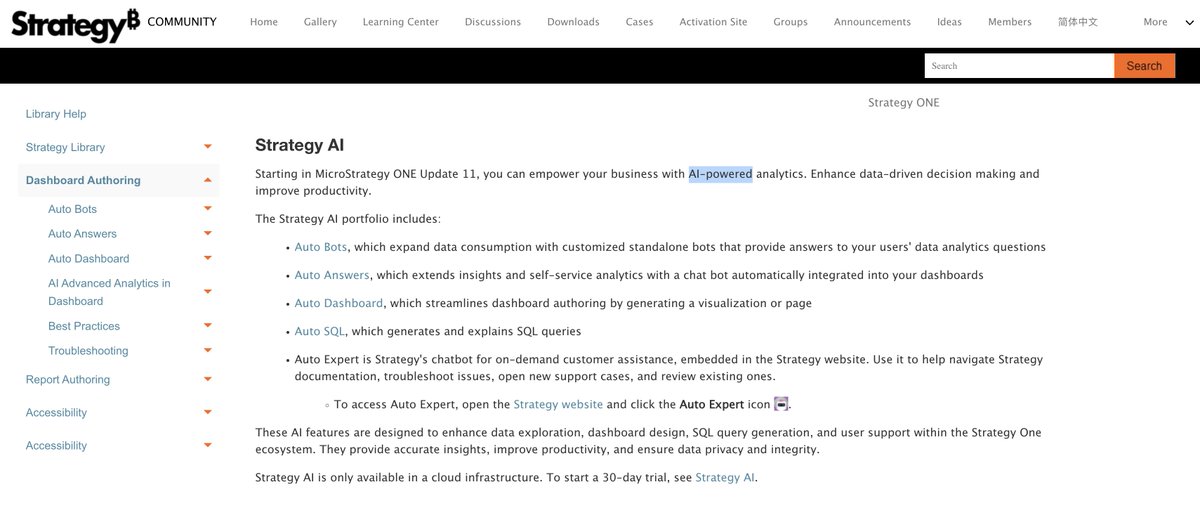Open Library Help in the sidebar
Image resolution: width=1200 pixels, height=520 pixels.
coord(56,114)
